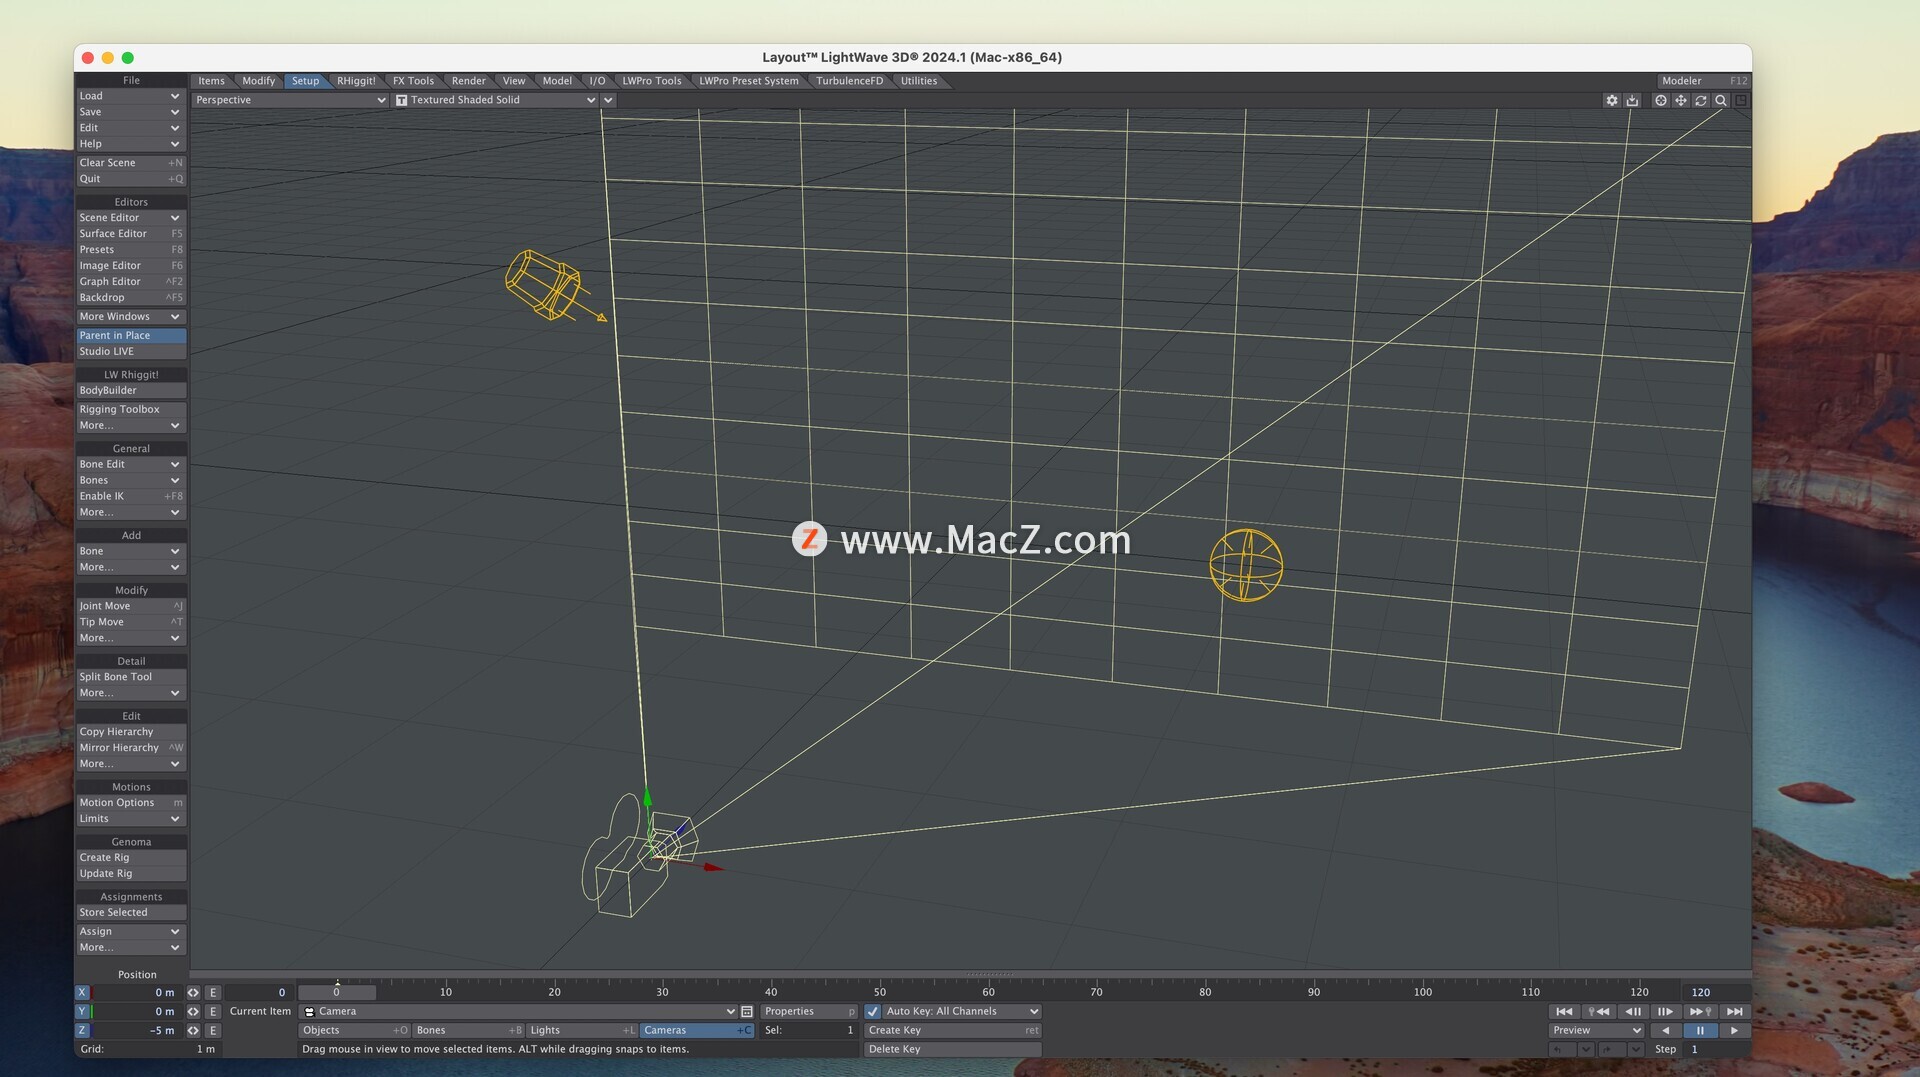Go to the next keyframe
Screen dimensions: 1920x1077
1699,1012
